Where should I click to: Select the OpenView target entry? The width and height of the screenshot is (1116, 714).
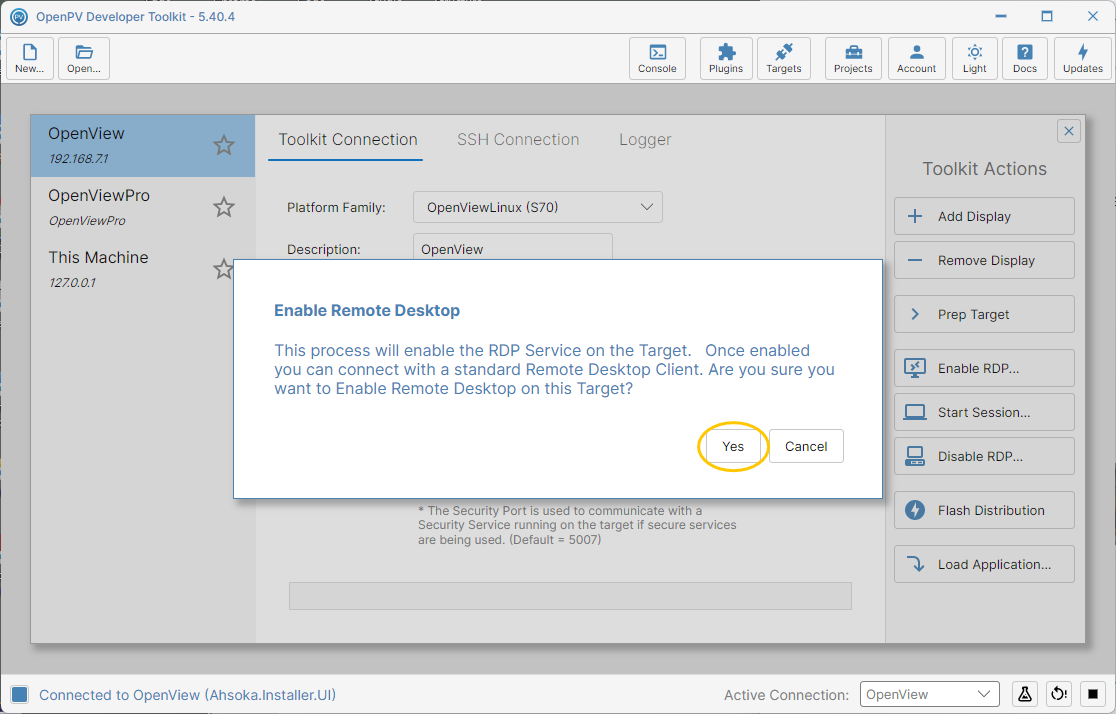pyautogui.click(x=143, y=145)
